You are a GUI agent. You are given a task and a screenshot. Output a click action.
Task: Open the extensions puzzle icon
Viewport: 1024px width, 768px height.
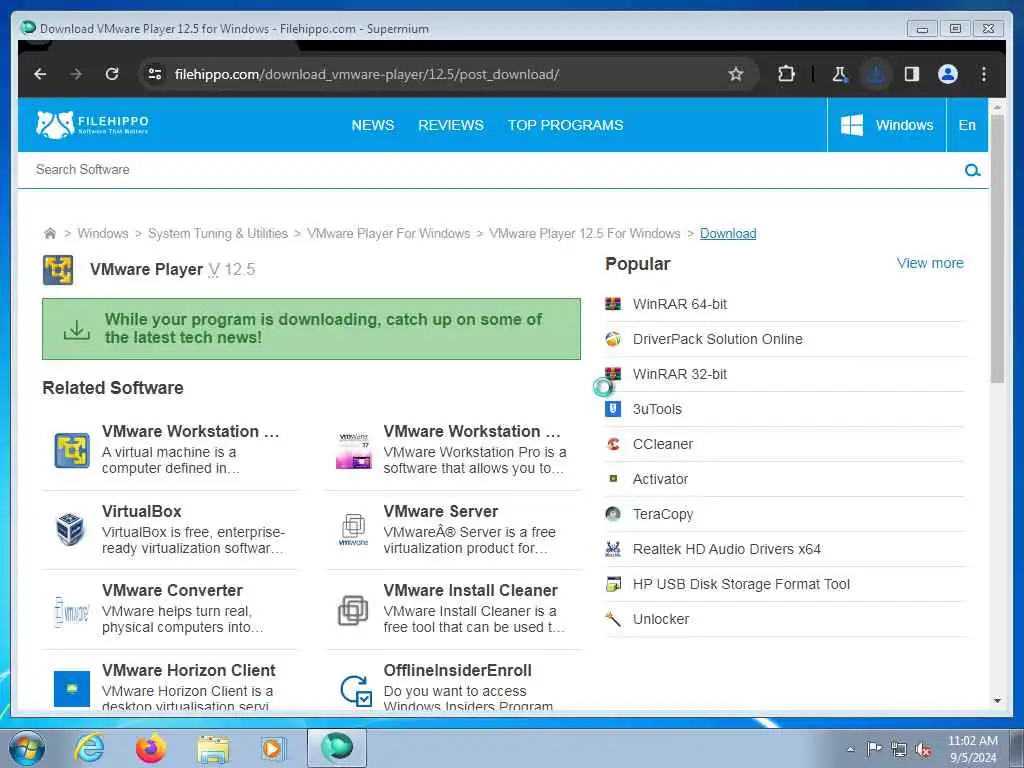pyautogui.click(x=786, y=74)
